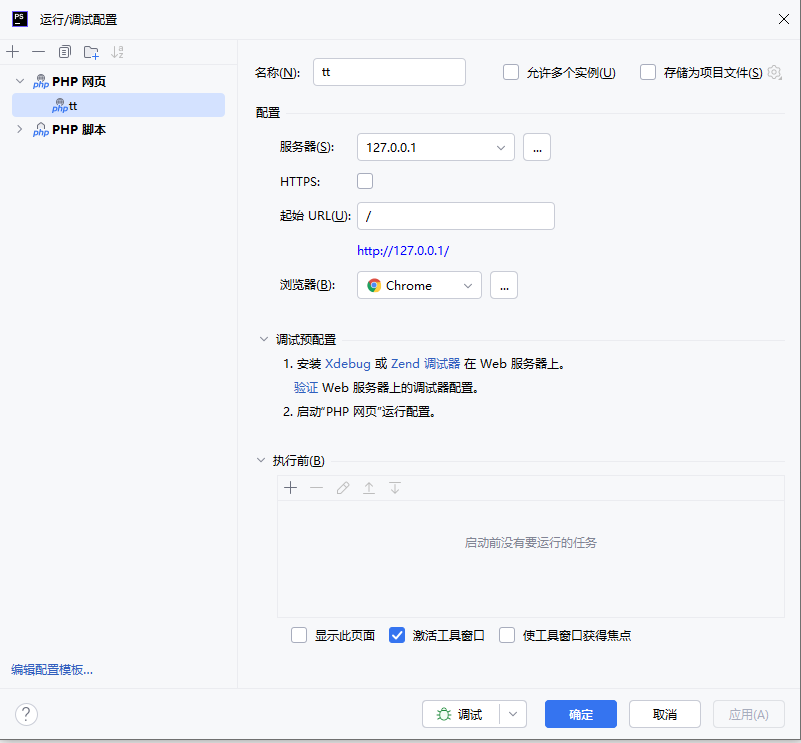Image resolution: width=801 pixels, height=743 pixels.
Task: Click the 应用(A) button
Action: coord(748,714)
